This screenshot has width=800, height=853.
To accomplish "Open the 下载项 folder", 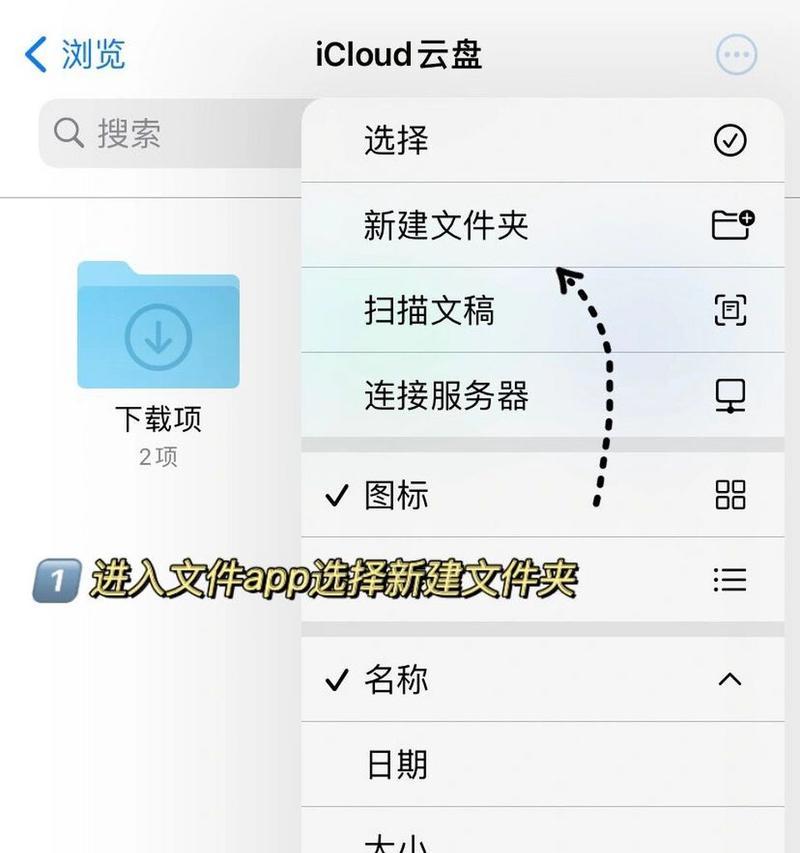I will (x=158, y=325).
